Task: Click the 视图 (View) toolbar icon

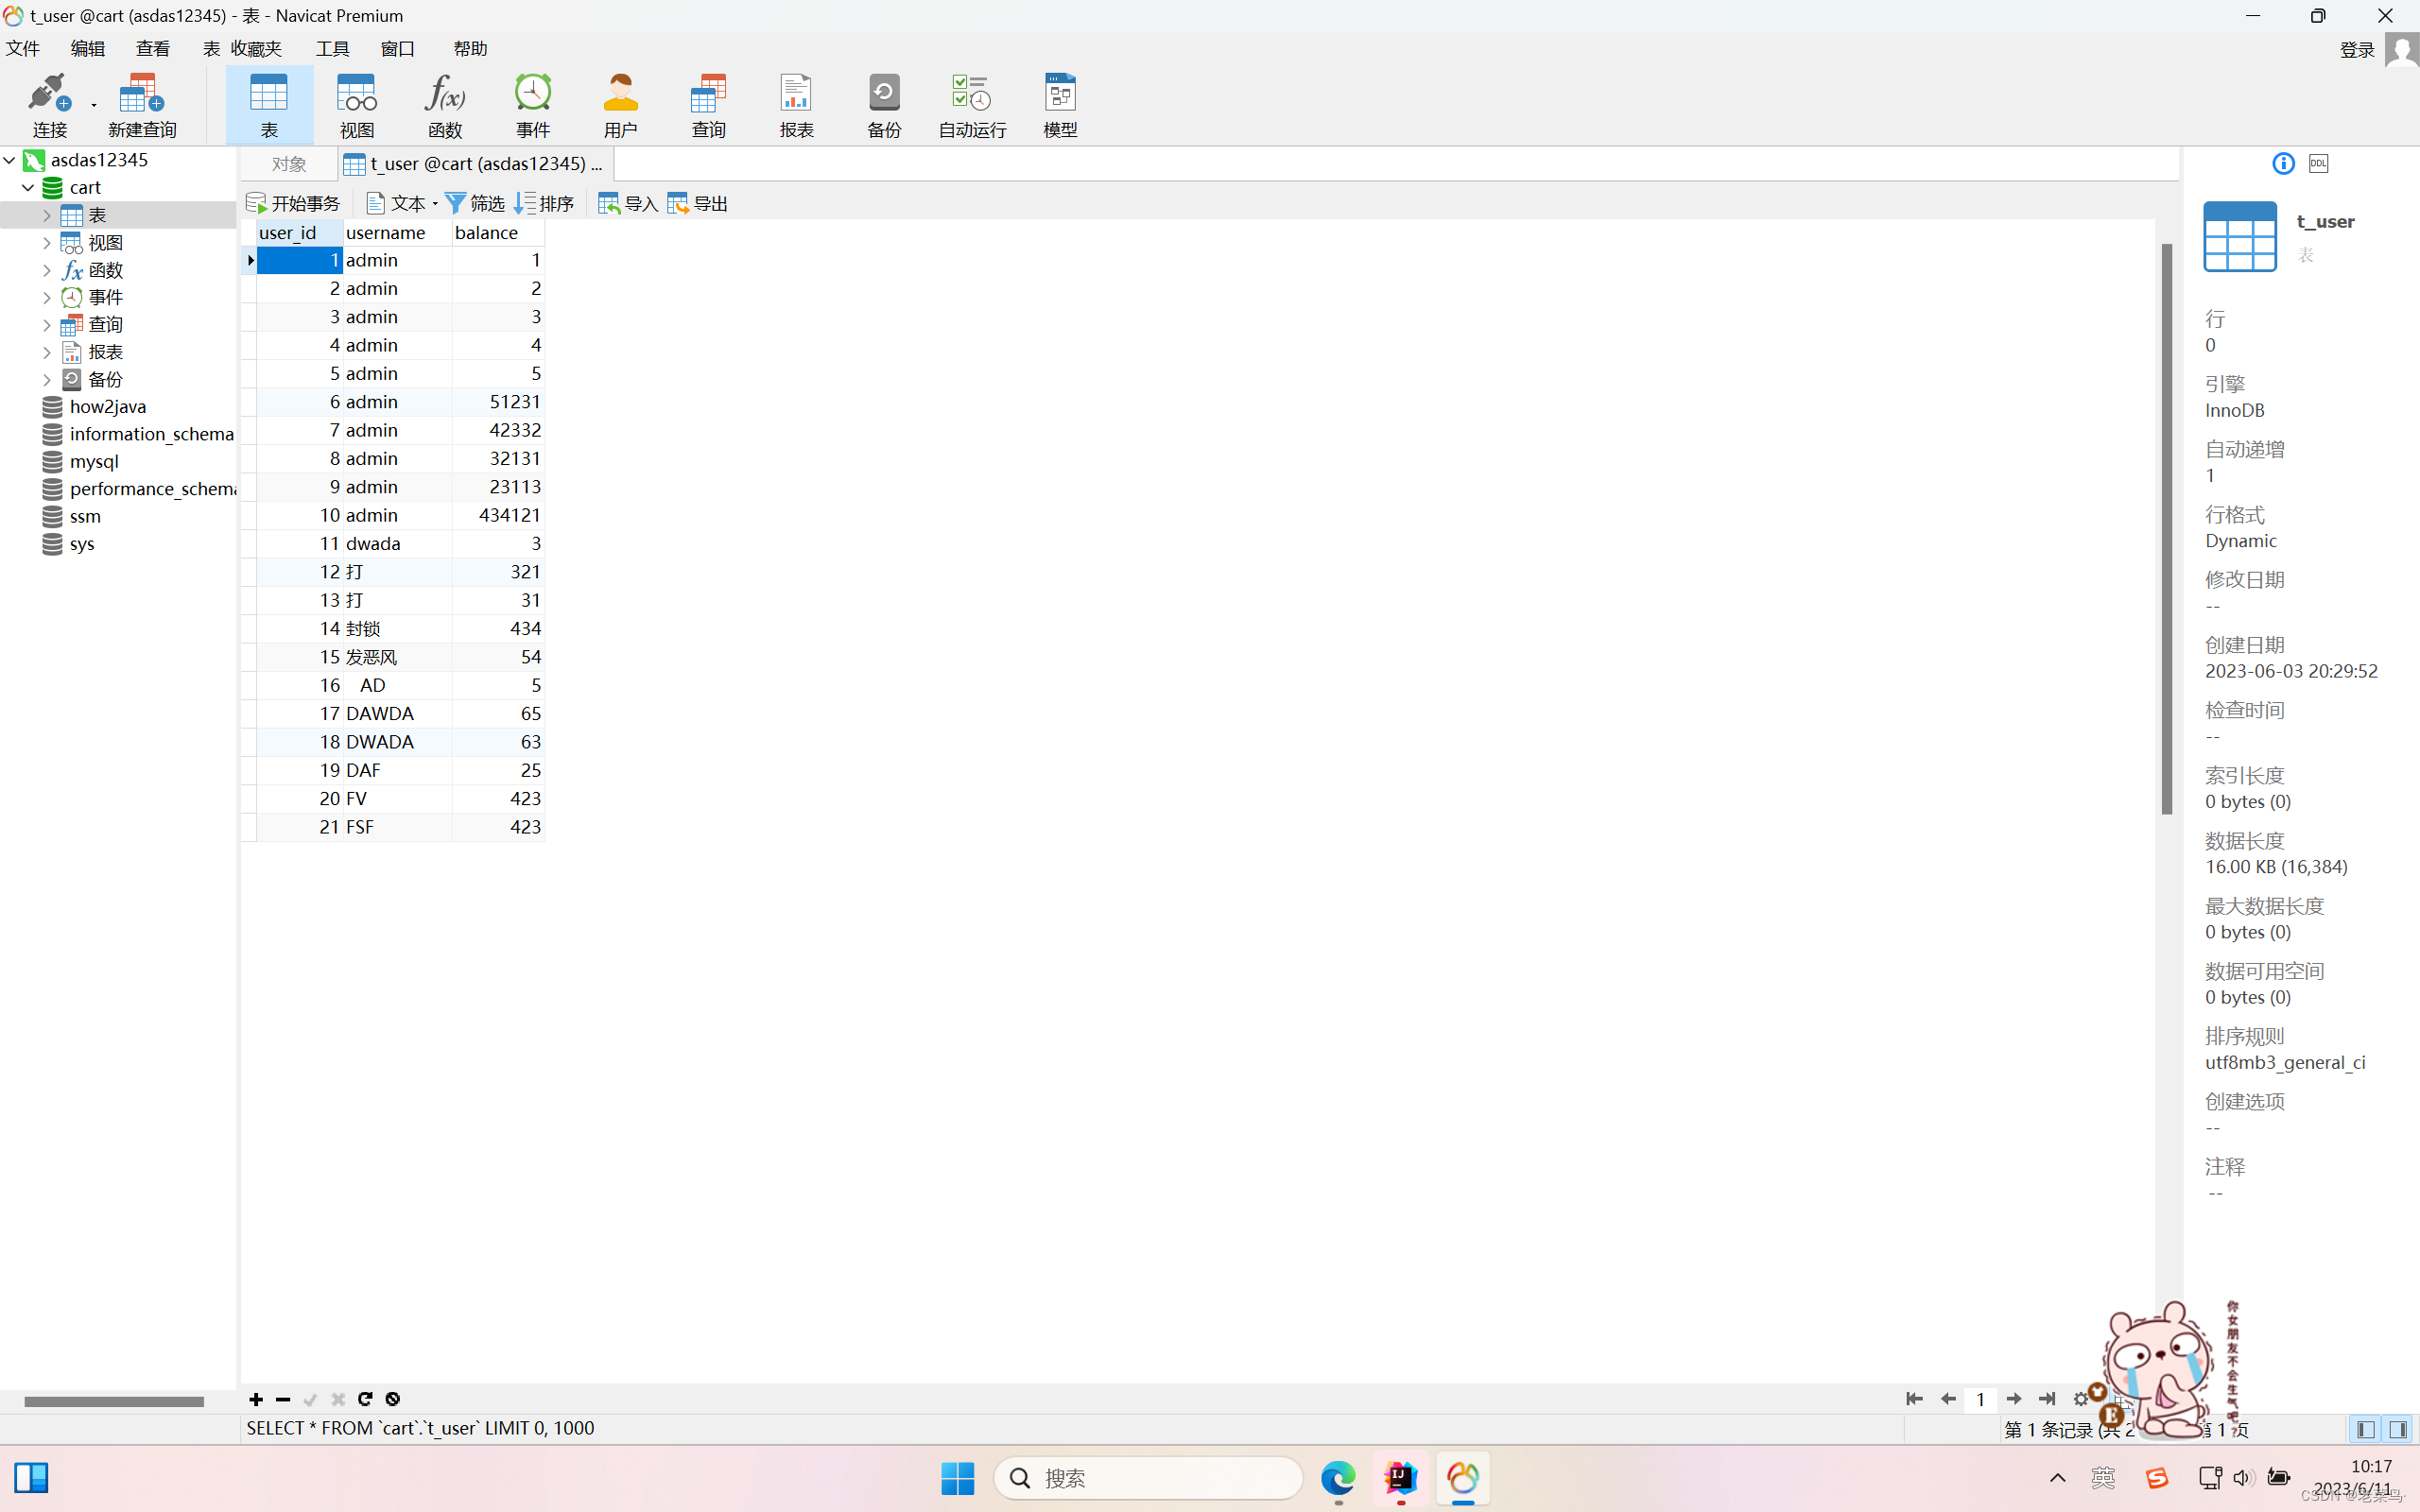Action: pos(356,104)
